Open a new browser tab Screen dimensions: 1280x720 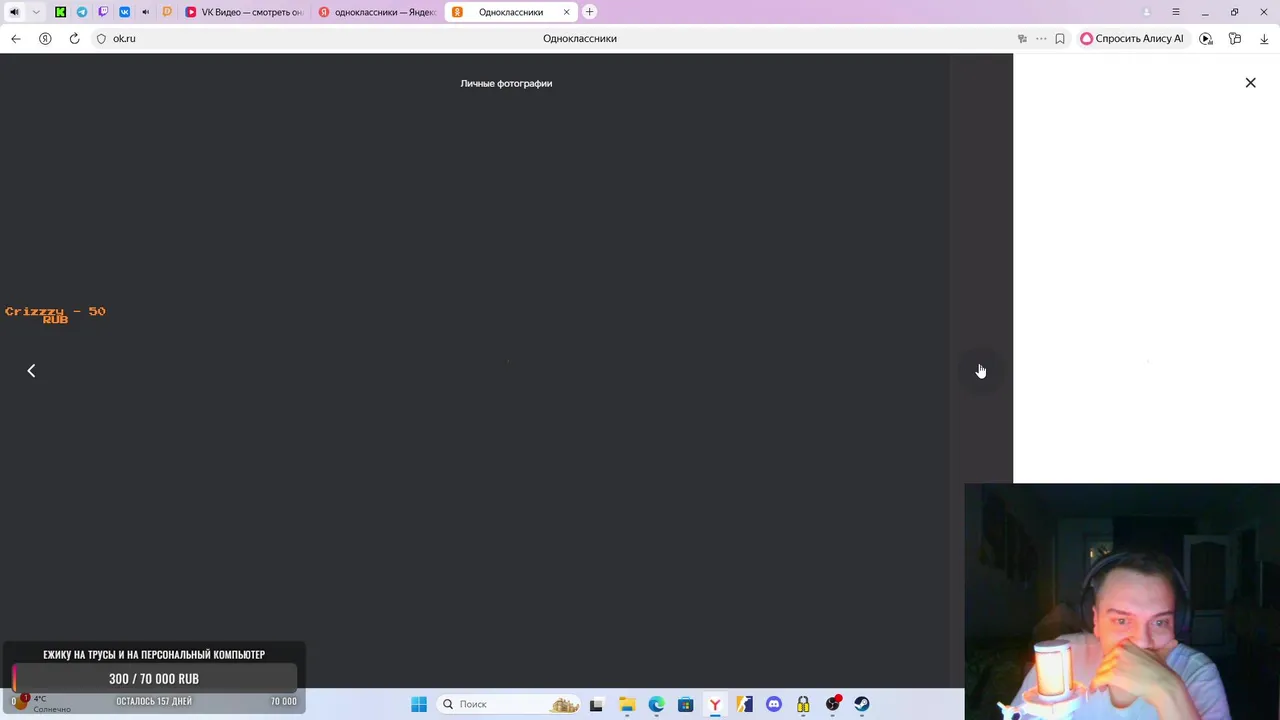click(x=590, y=12)
